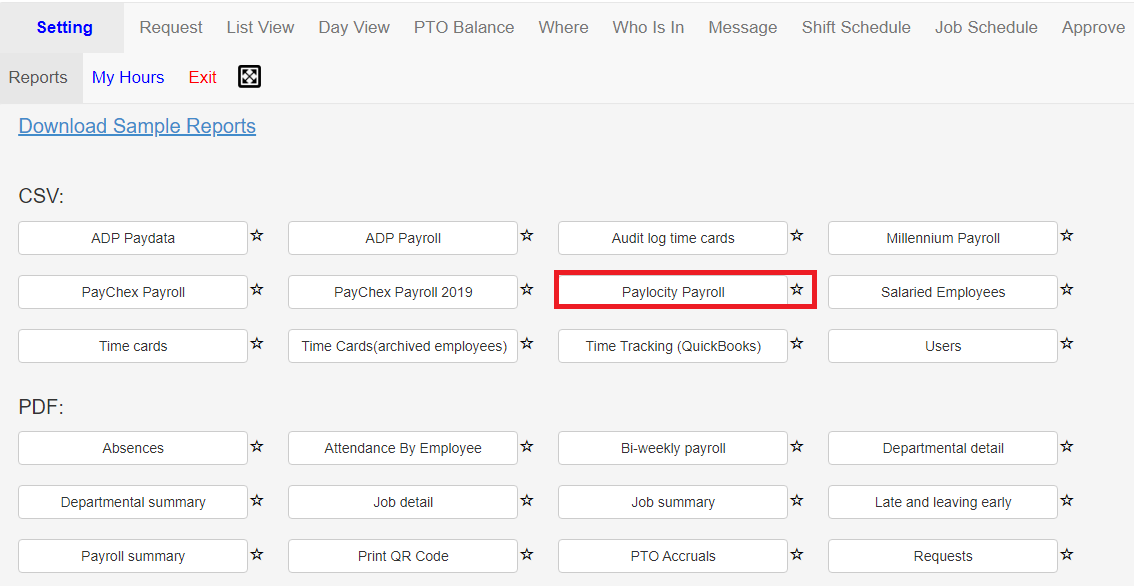This screenshot has width=1136, height=586.
Task: Toggle favorite star for Millennium Payroll
Action: [1066, 236]
